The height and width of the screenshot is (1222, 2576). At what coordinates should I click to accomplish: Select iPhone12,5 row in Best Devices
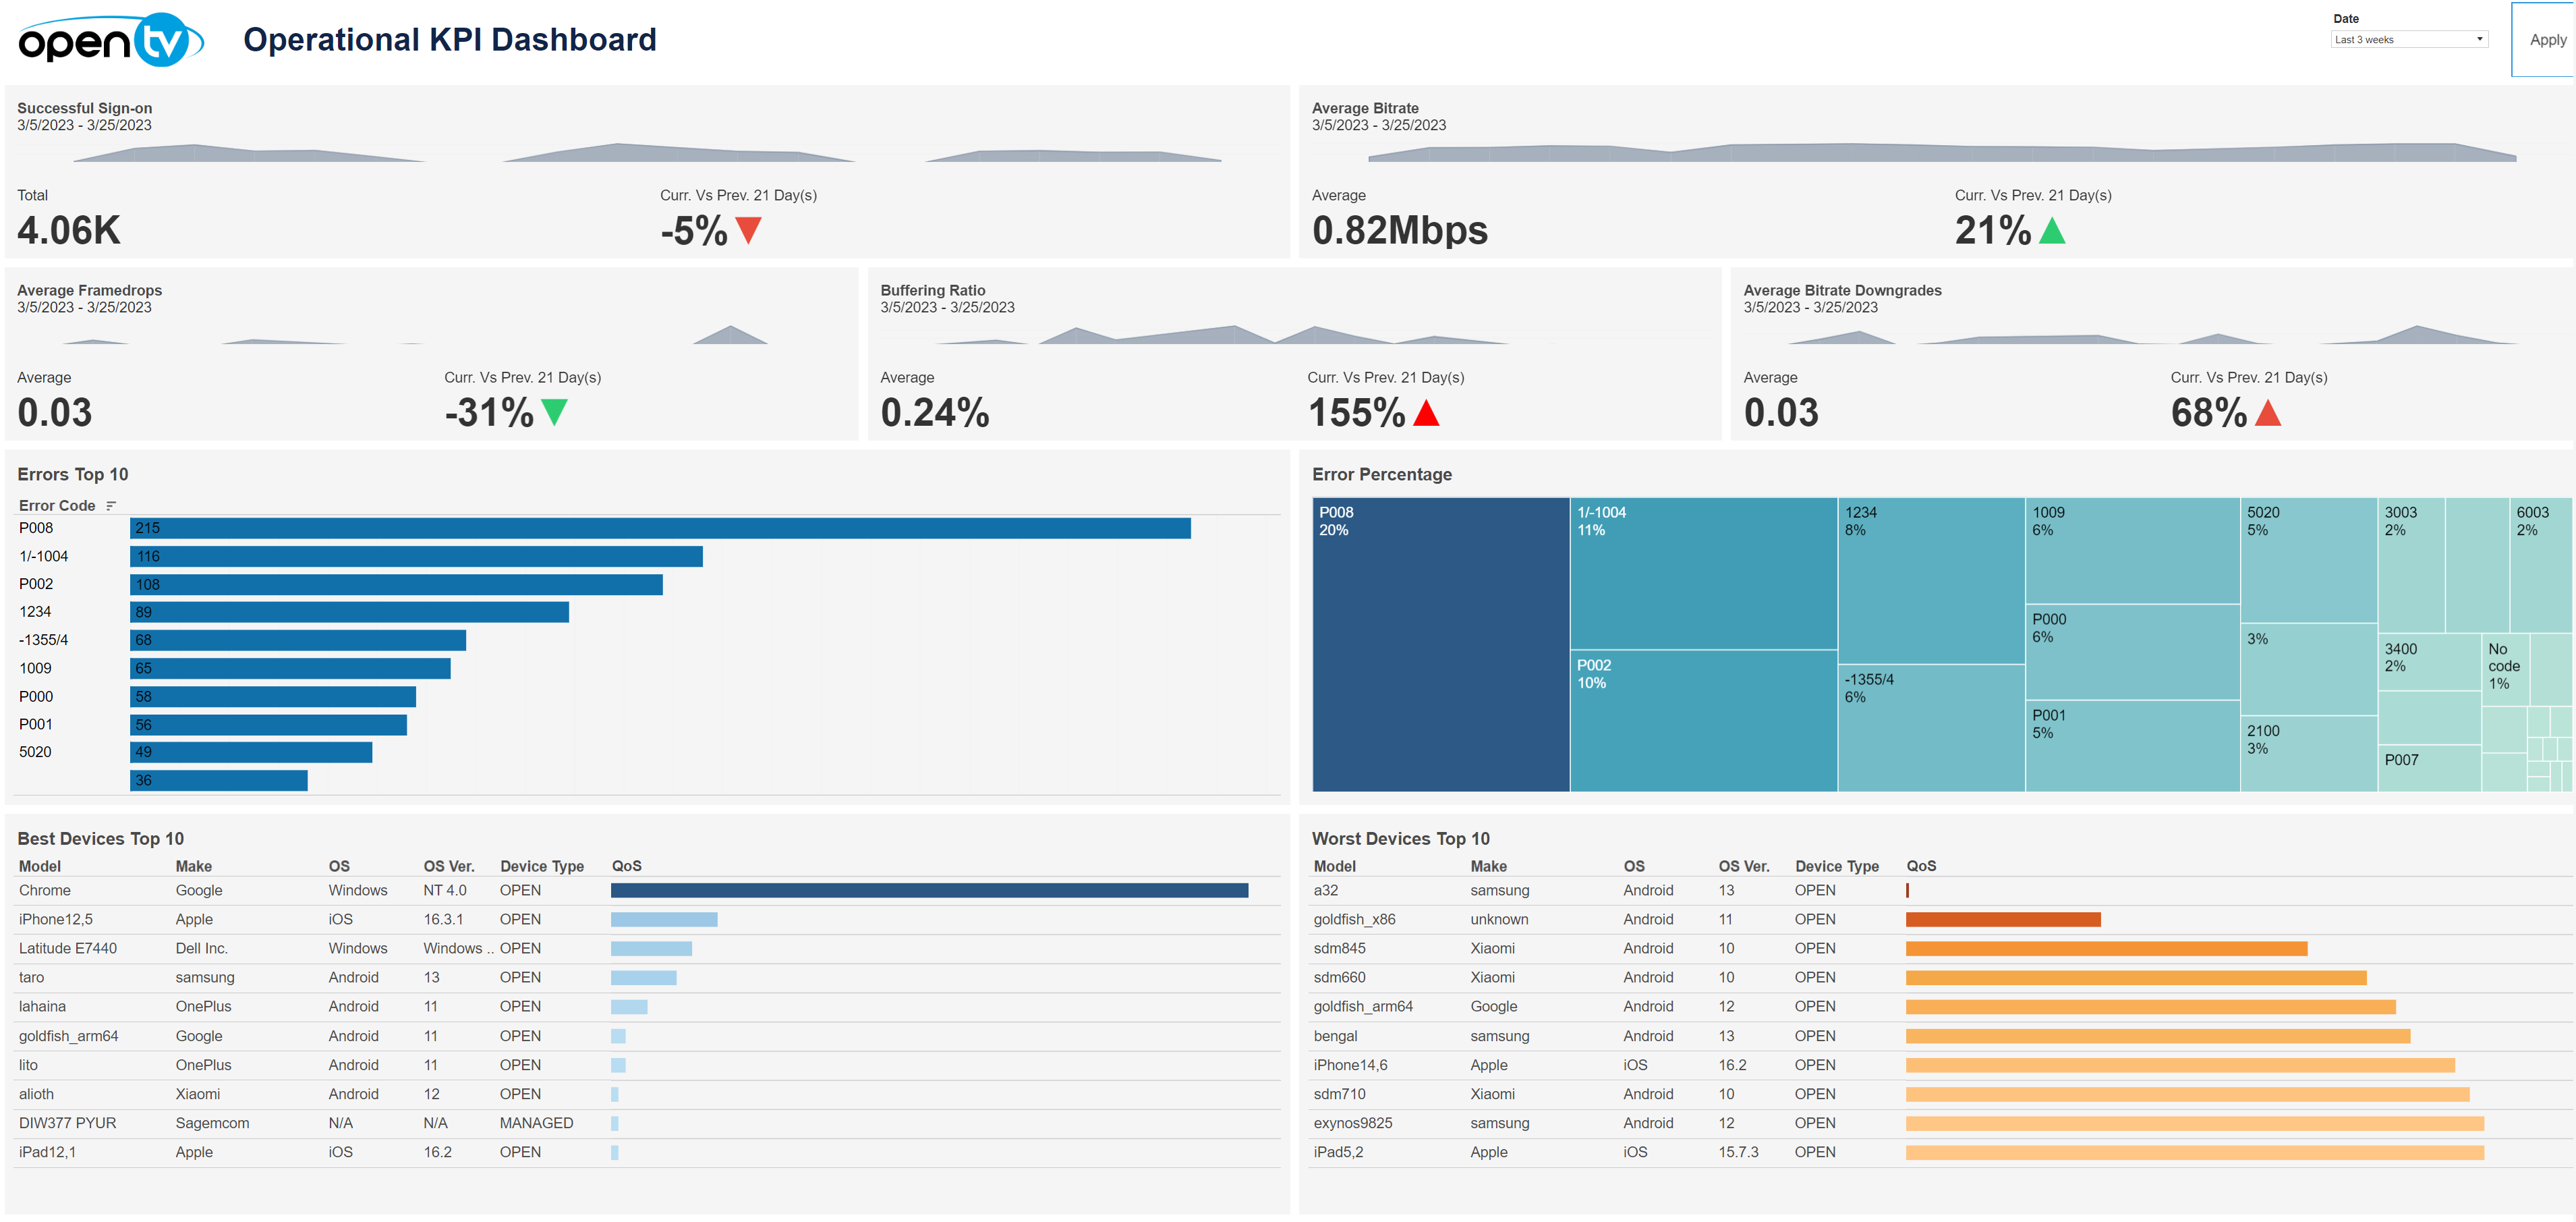click(x=56, y=919)
